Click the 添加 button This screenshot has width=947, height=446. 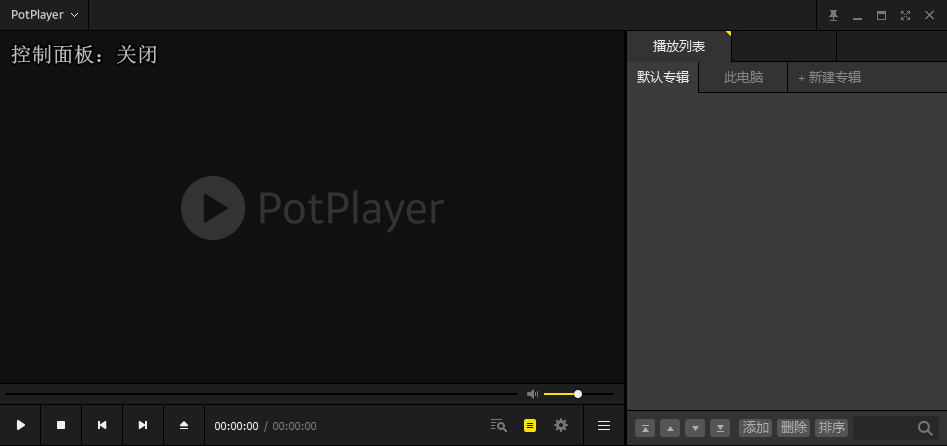coord(756,428)
